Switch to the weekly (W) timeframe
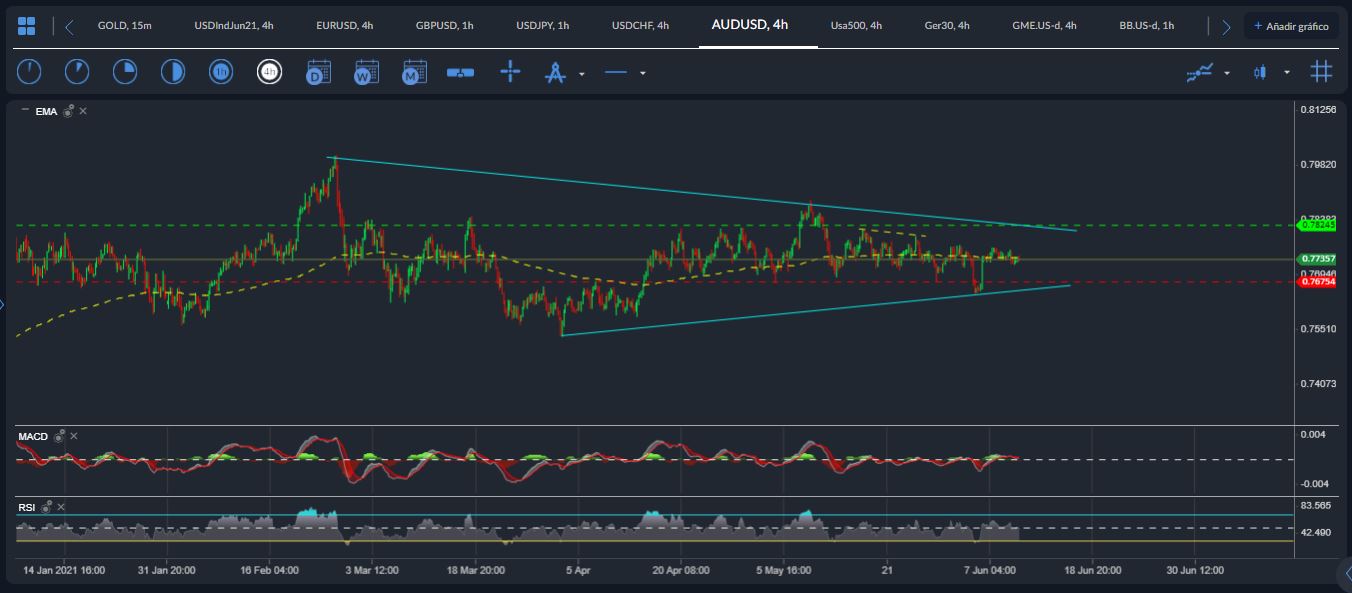The width and height of the screenshot is (1352, 593). 366,72
